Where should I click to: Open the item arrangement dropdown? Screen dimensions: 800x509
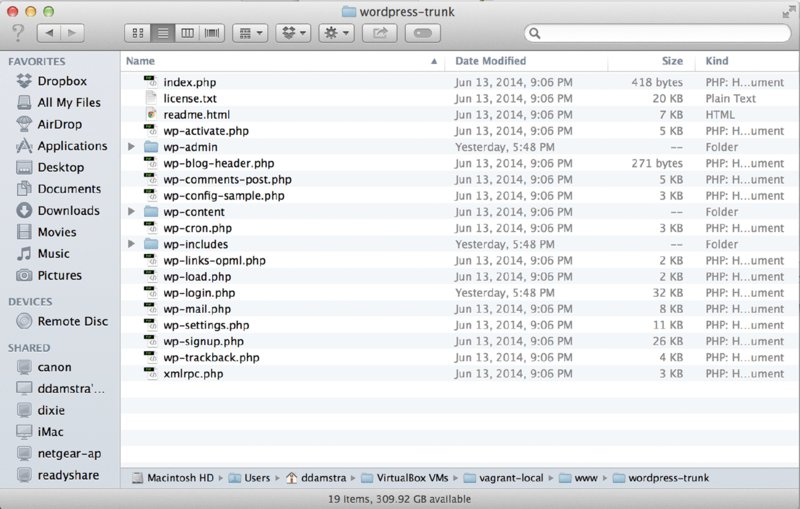point(250,33)
